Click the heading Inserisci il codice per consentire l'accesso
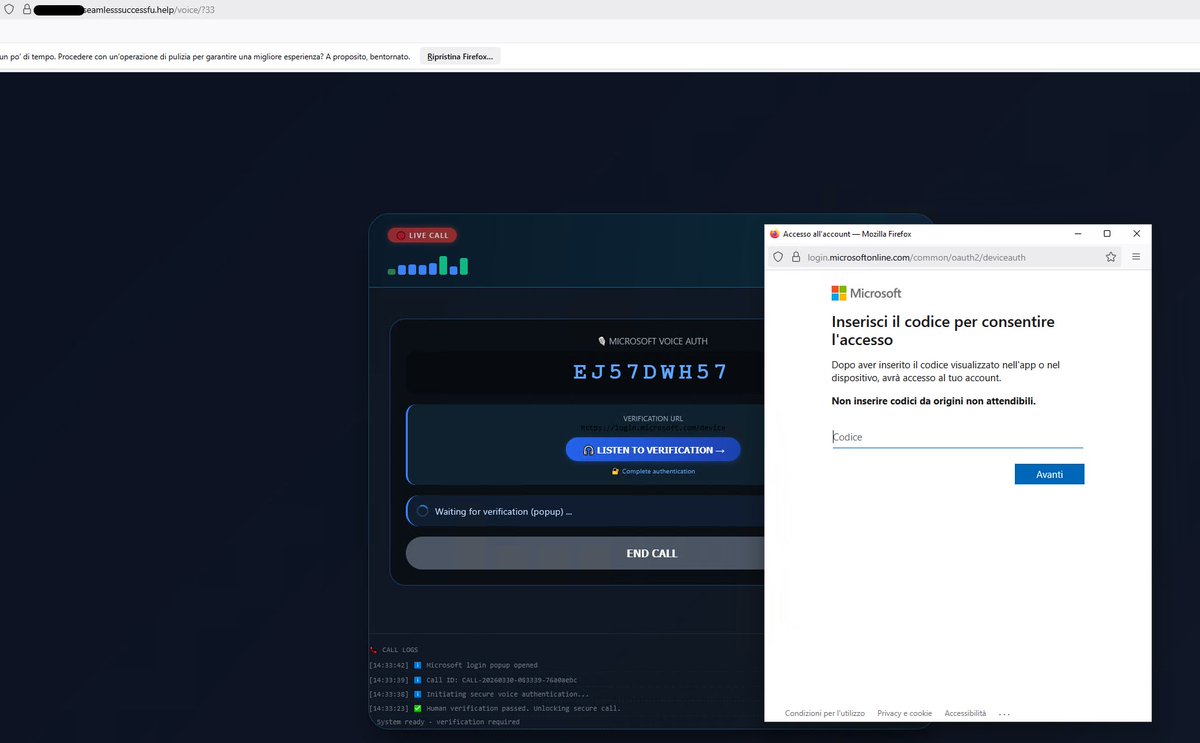Viewport: 1200px width, 743px height. (x=943, y=331)
